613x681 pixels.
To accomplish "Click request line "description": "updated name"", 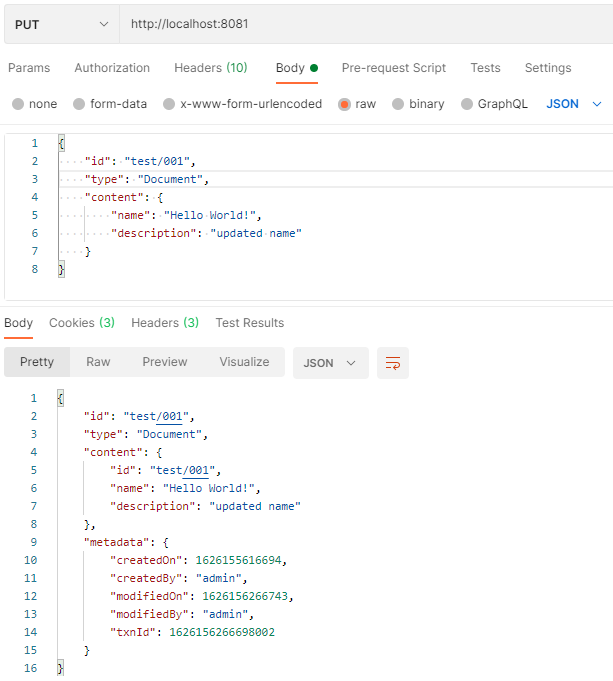I will point(206,233).
